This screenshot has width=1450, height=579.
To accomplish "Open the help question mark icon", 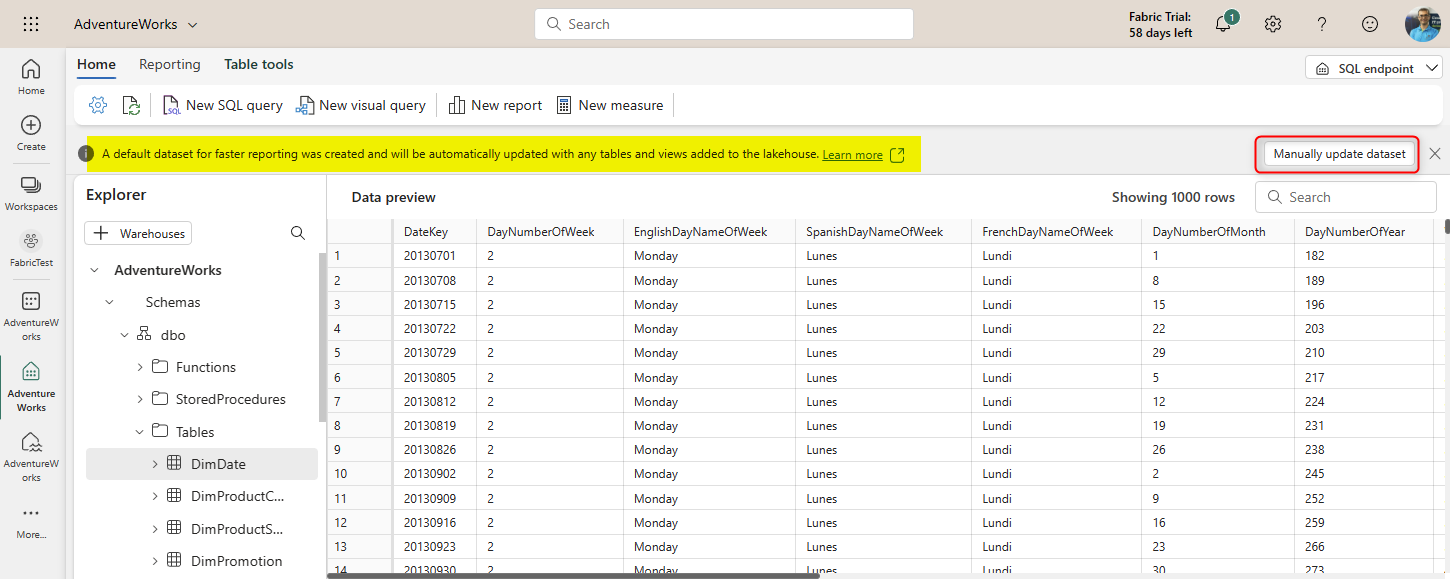I will tap(1321, 24).
